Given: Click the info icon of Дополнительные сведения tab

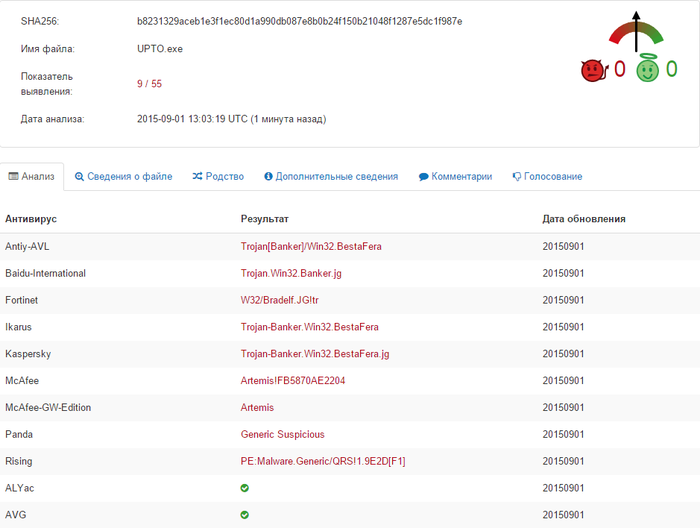Looking at the screenshot, I should click(x=268, y=176).
